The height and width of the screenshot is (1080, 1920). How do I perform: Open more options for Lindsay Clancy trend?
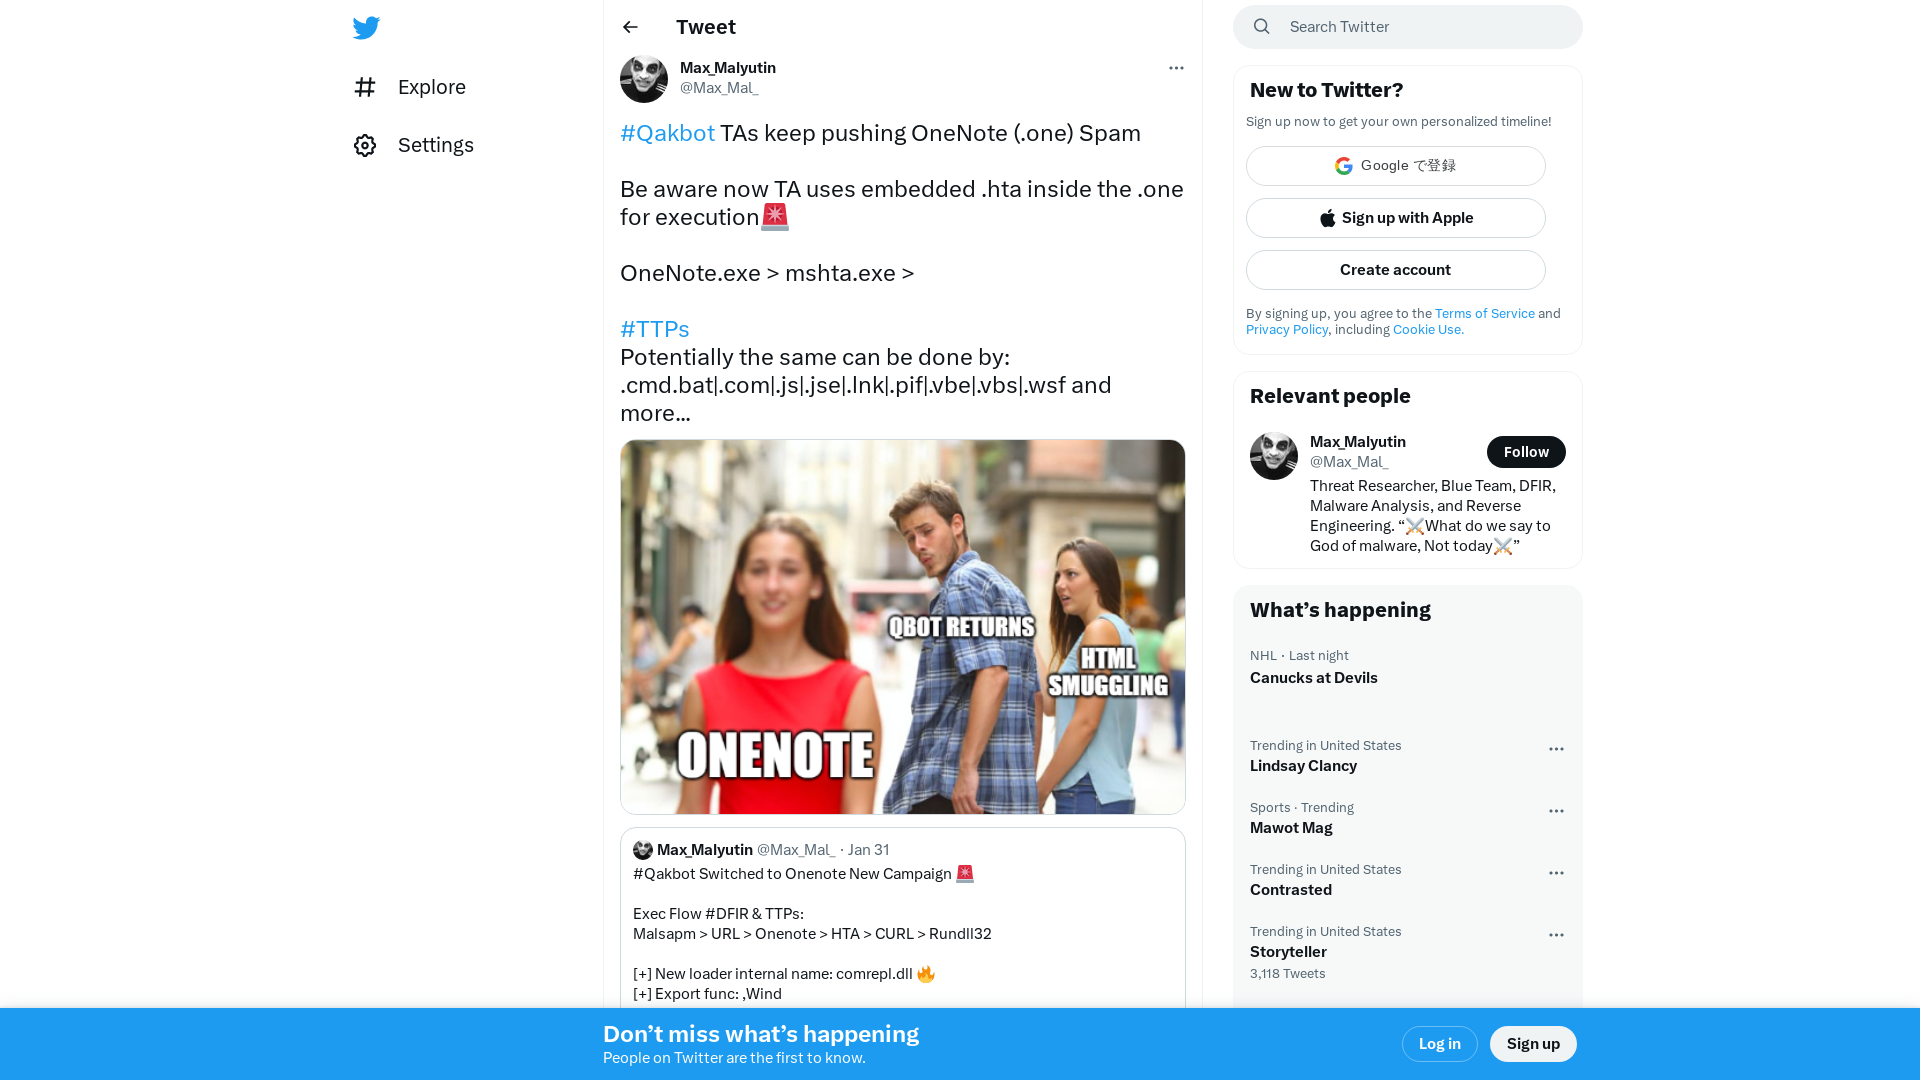pyautogui.click(x=1556, y=749)
